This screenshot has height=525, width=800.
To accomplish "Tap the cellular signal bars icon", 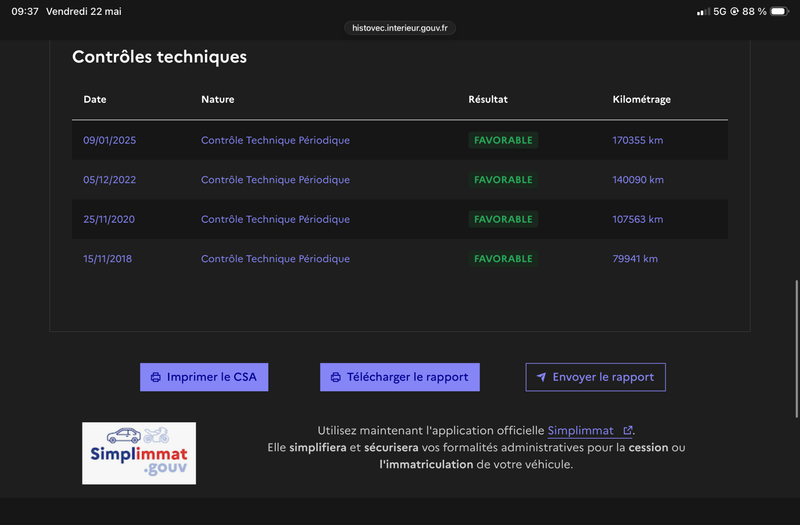I will tap(703, 11).
